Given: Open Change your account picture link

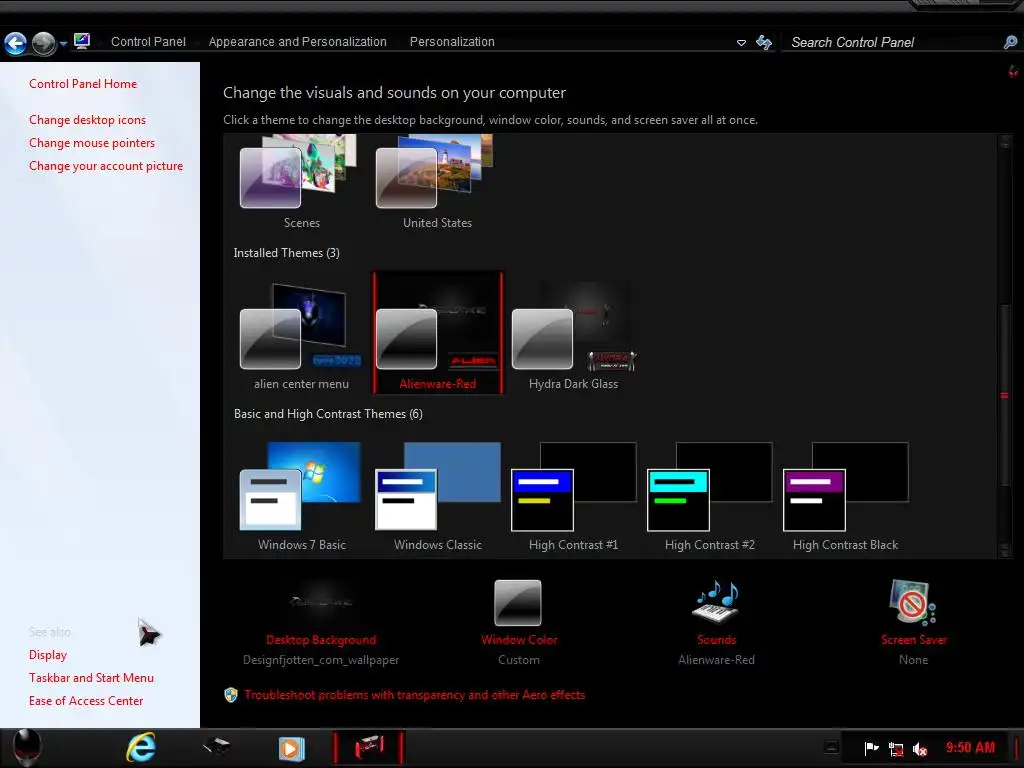Looking at the screenshot, I should pos(106,166).
